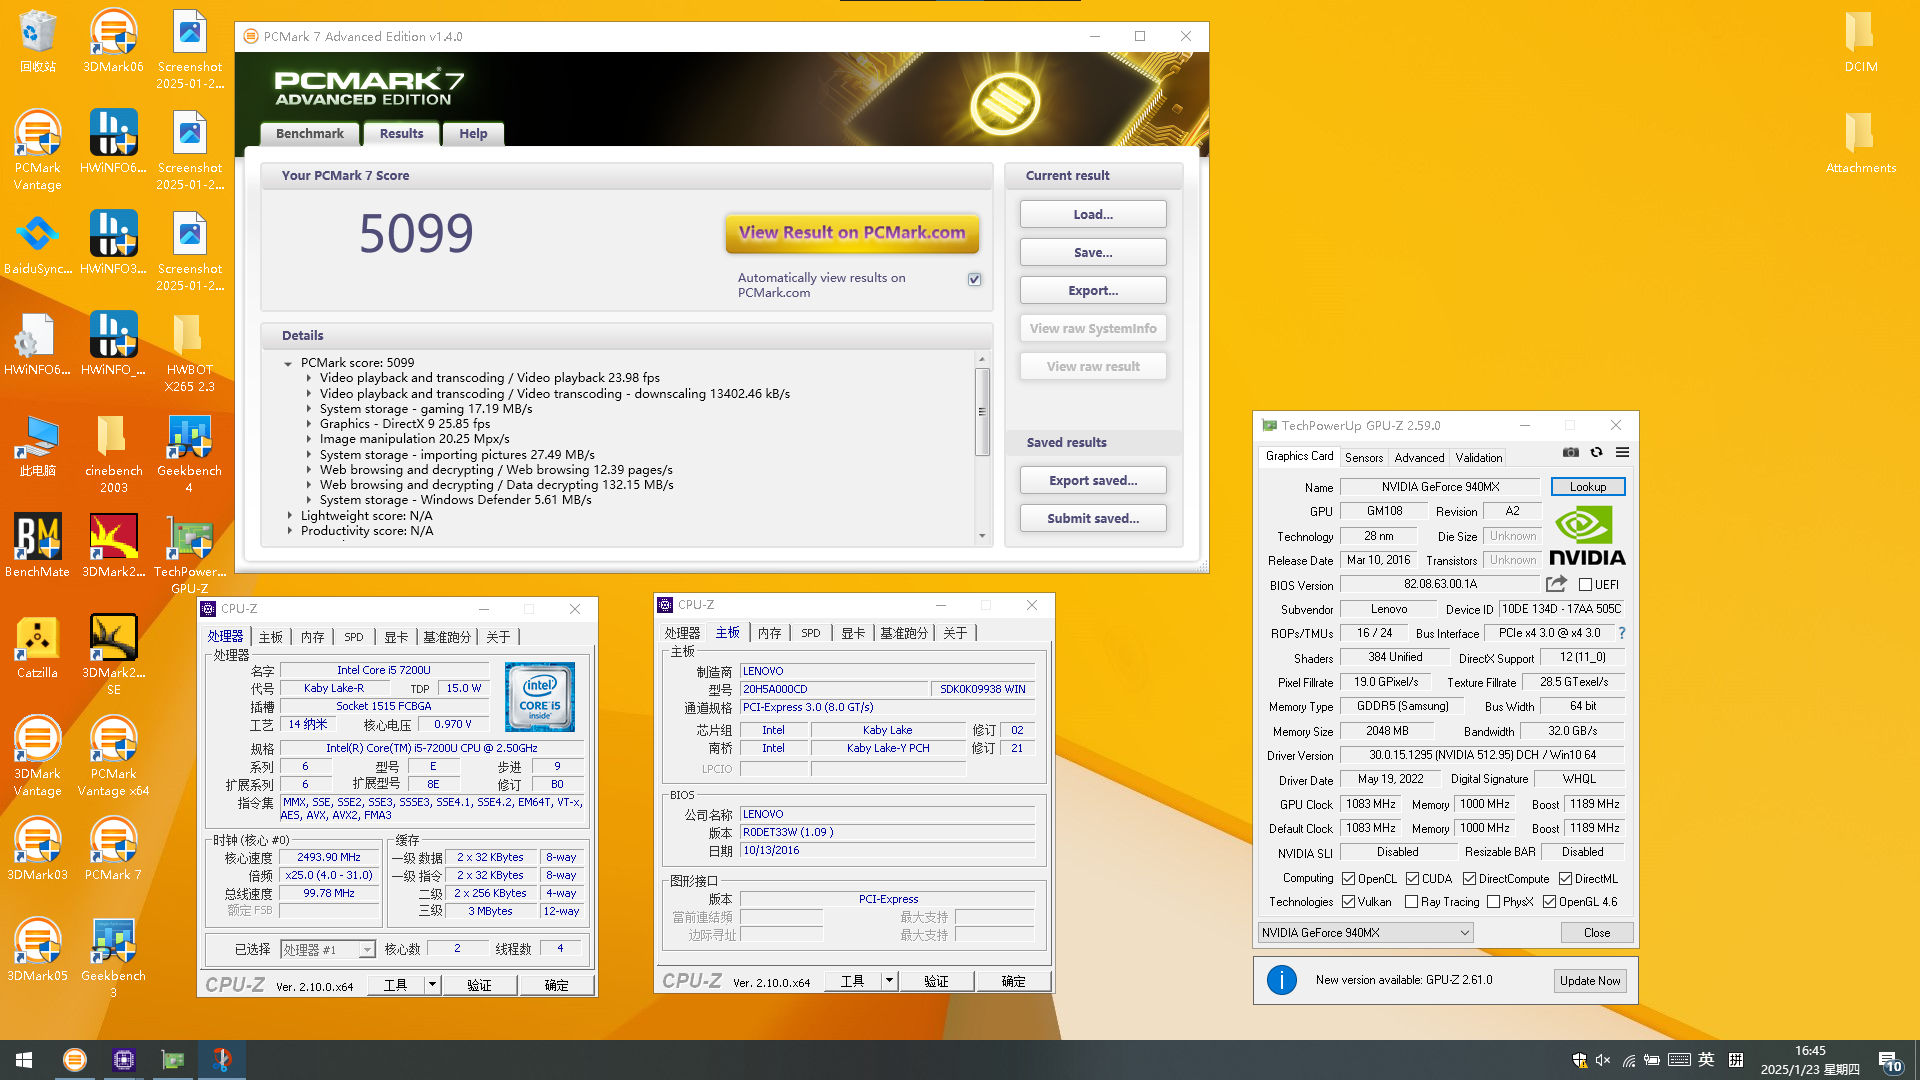
Task: Open the processor #1 selection dropdown
Action: click(x=328, y=950)
